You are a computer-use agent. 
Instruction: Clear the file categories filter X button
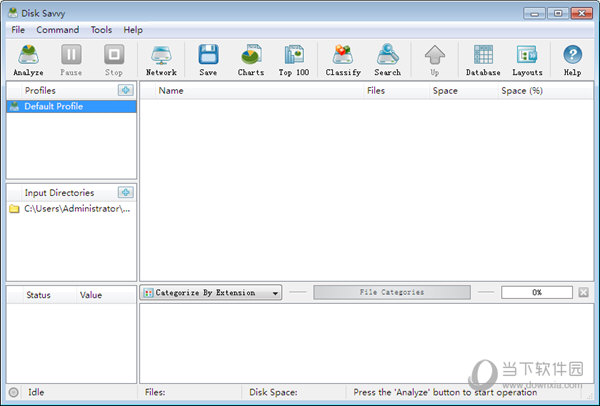click(584, 292)
